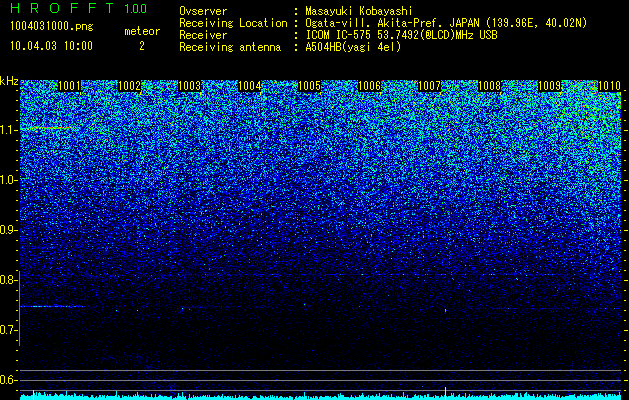Click the date stamp 10.04.03 10:00
Image resolution: width=629 pixels, height=400 pixels.
[51, 46]
